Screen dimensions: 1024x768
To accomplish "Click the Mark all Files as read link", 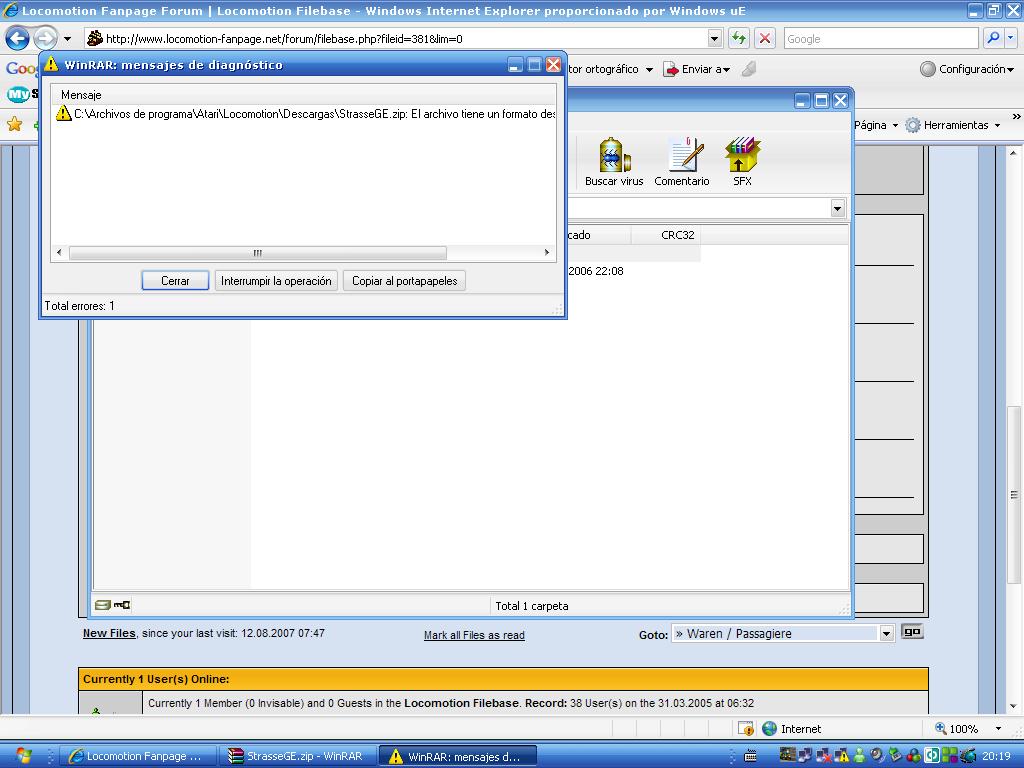I will click(x=474, y=635).
